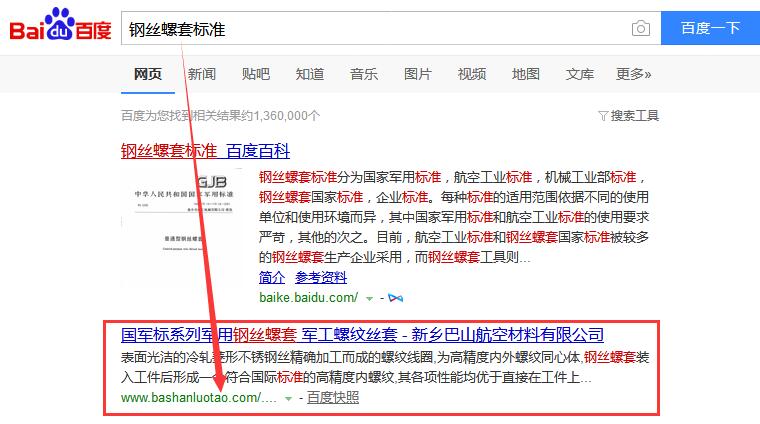
Task: View 百度快照 cached page
Action: click(x=333, y=398)
